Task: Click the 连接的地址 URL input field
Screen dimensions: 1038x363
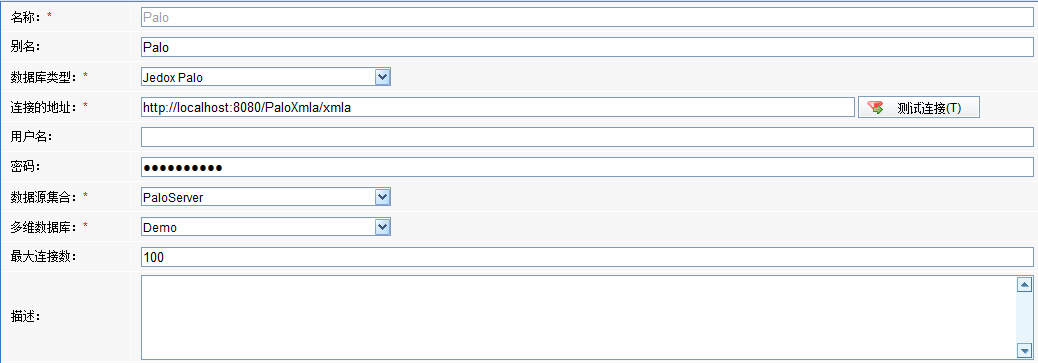Action: click(x=498, y=107)
